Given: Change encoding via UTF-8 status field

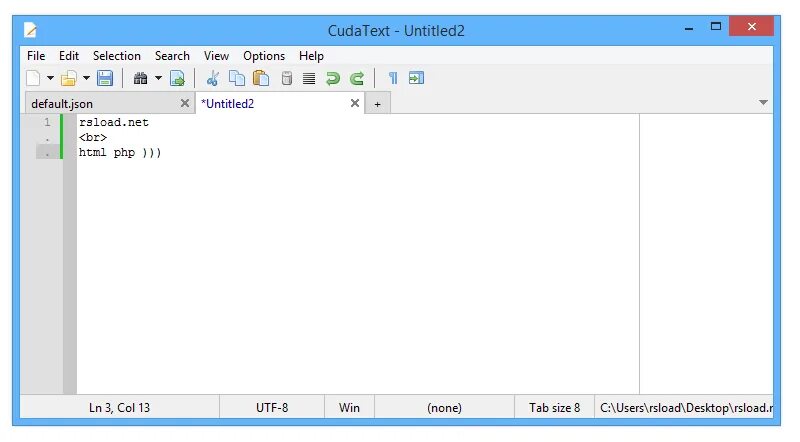Looking at the screenshot, I should [x=272, y=408].
